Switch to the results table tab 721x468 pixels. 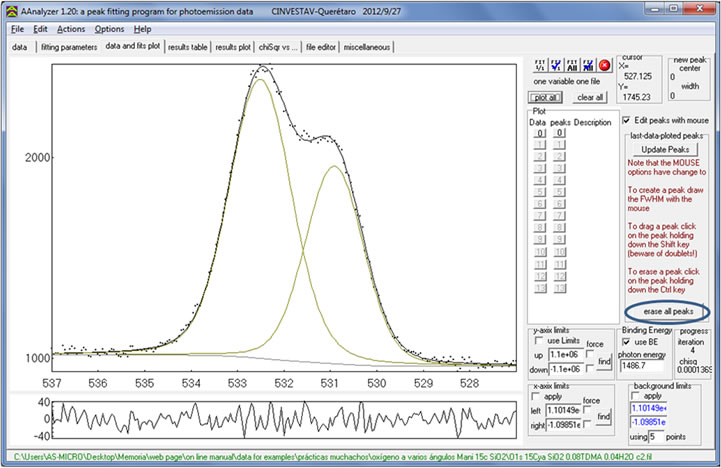(188, 47)
